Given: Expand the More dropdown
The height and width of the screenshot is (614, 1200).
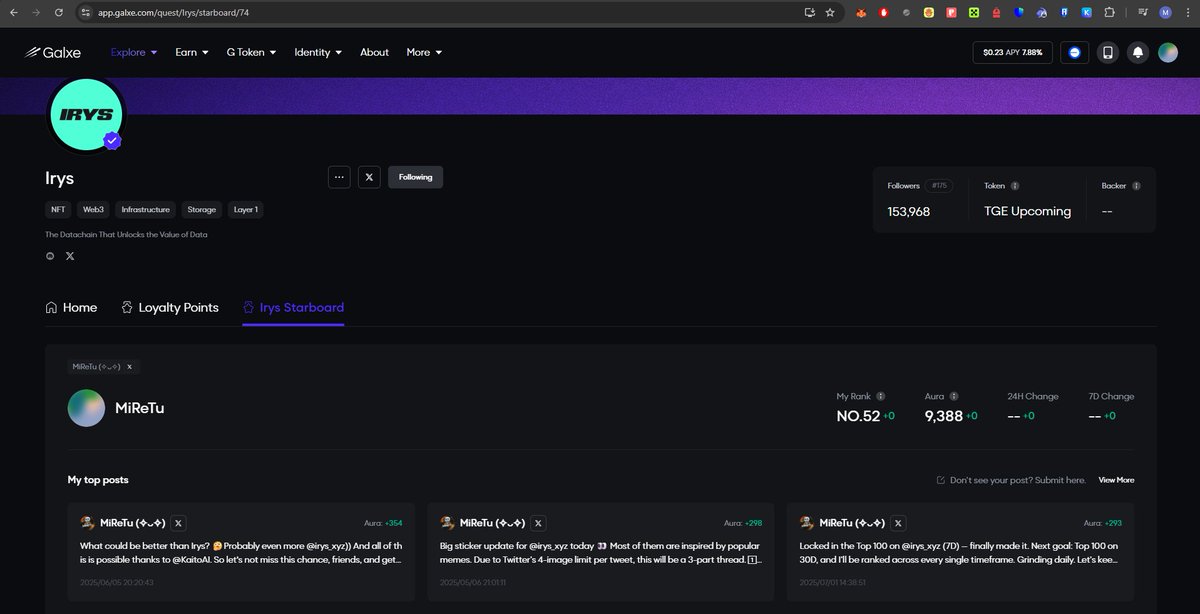Looking at the screenshot, I should click(x=424, y=52).
